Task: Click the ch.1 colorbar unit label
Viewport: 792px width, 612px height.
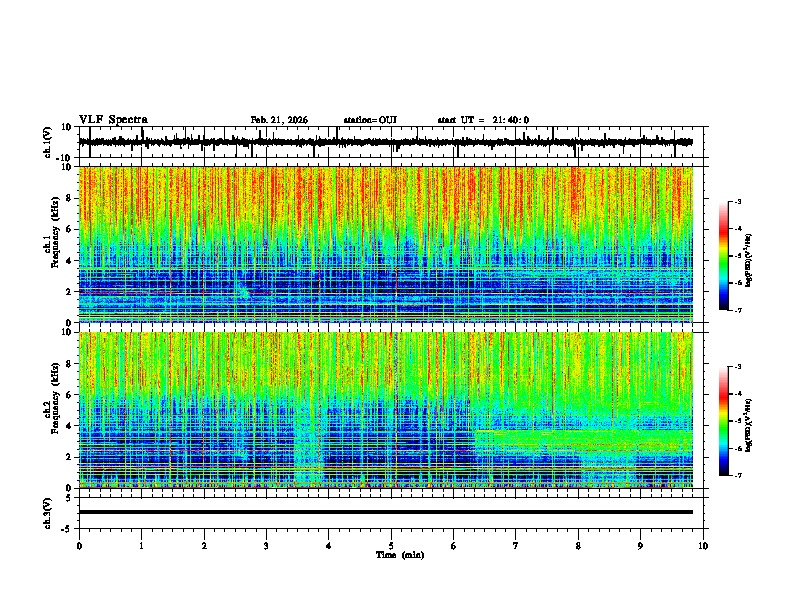Action: click(x=749, y=261)
